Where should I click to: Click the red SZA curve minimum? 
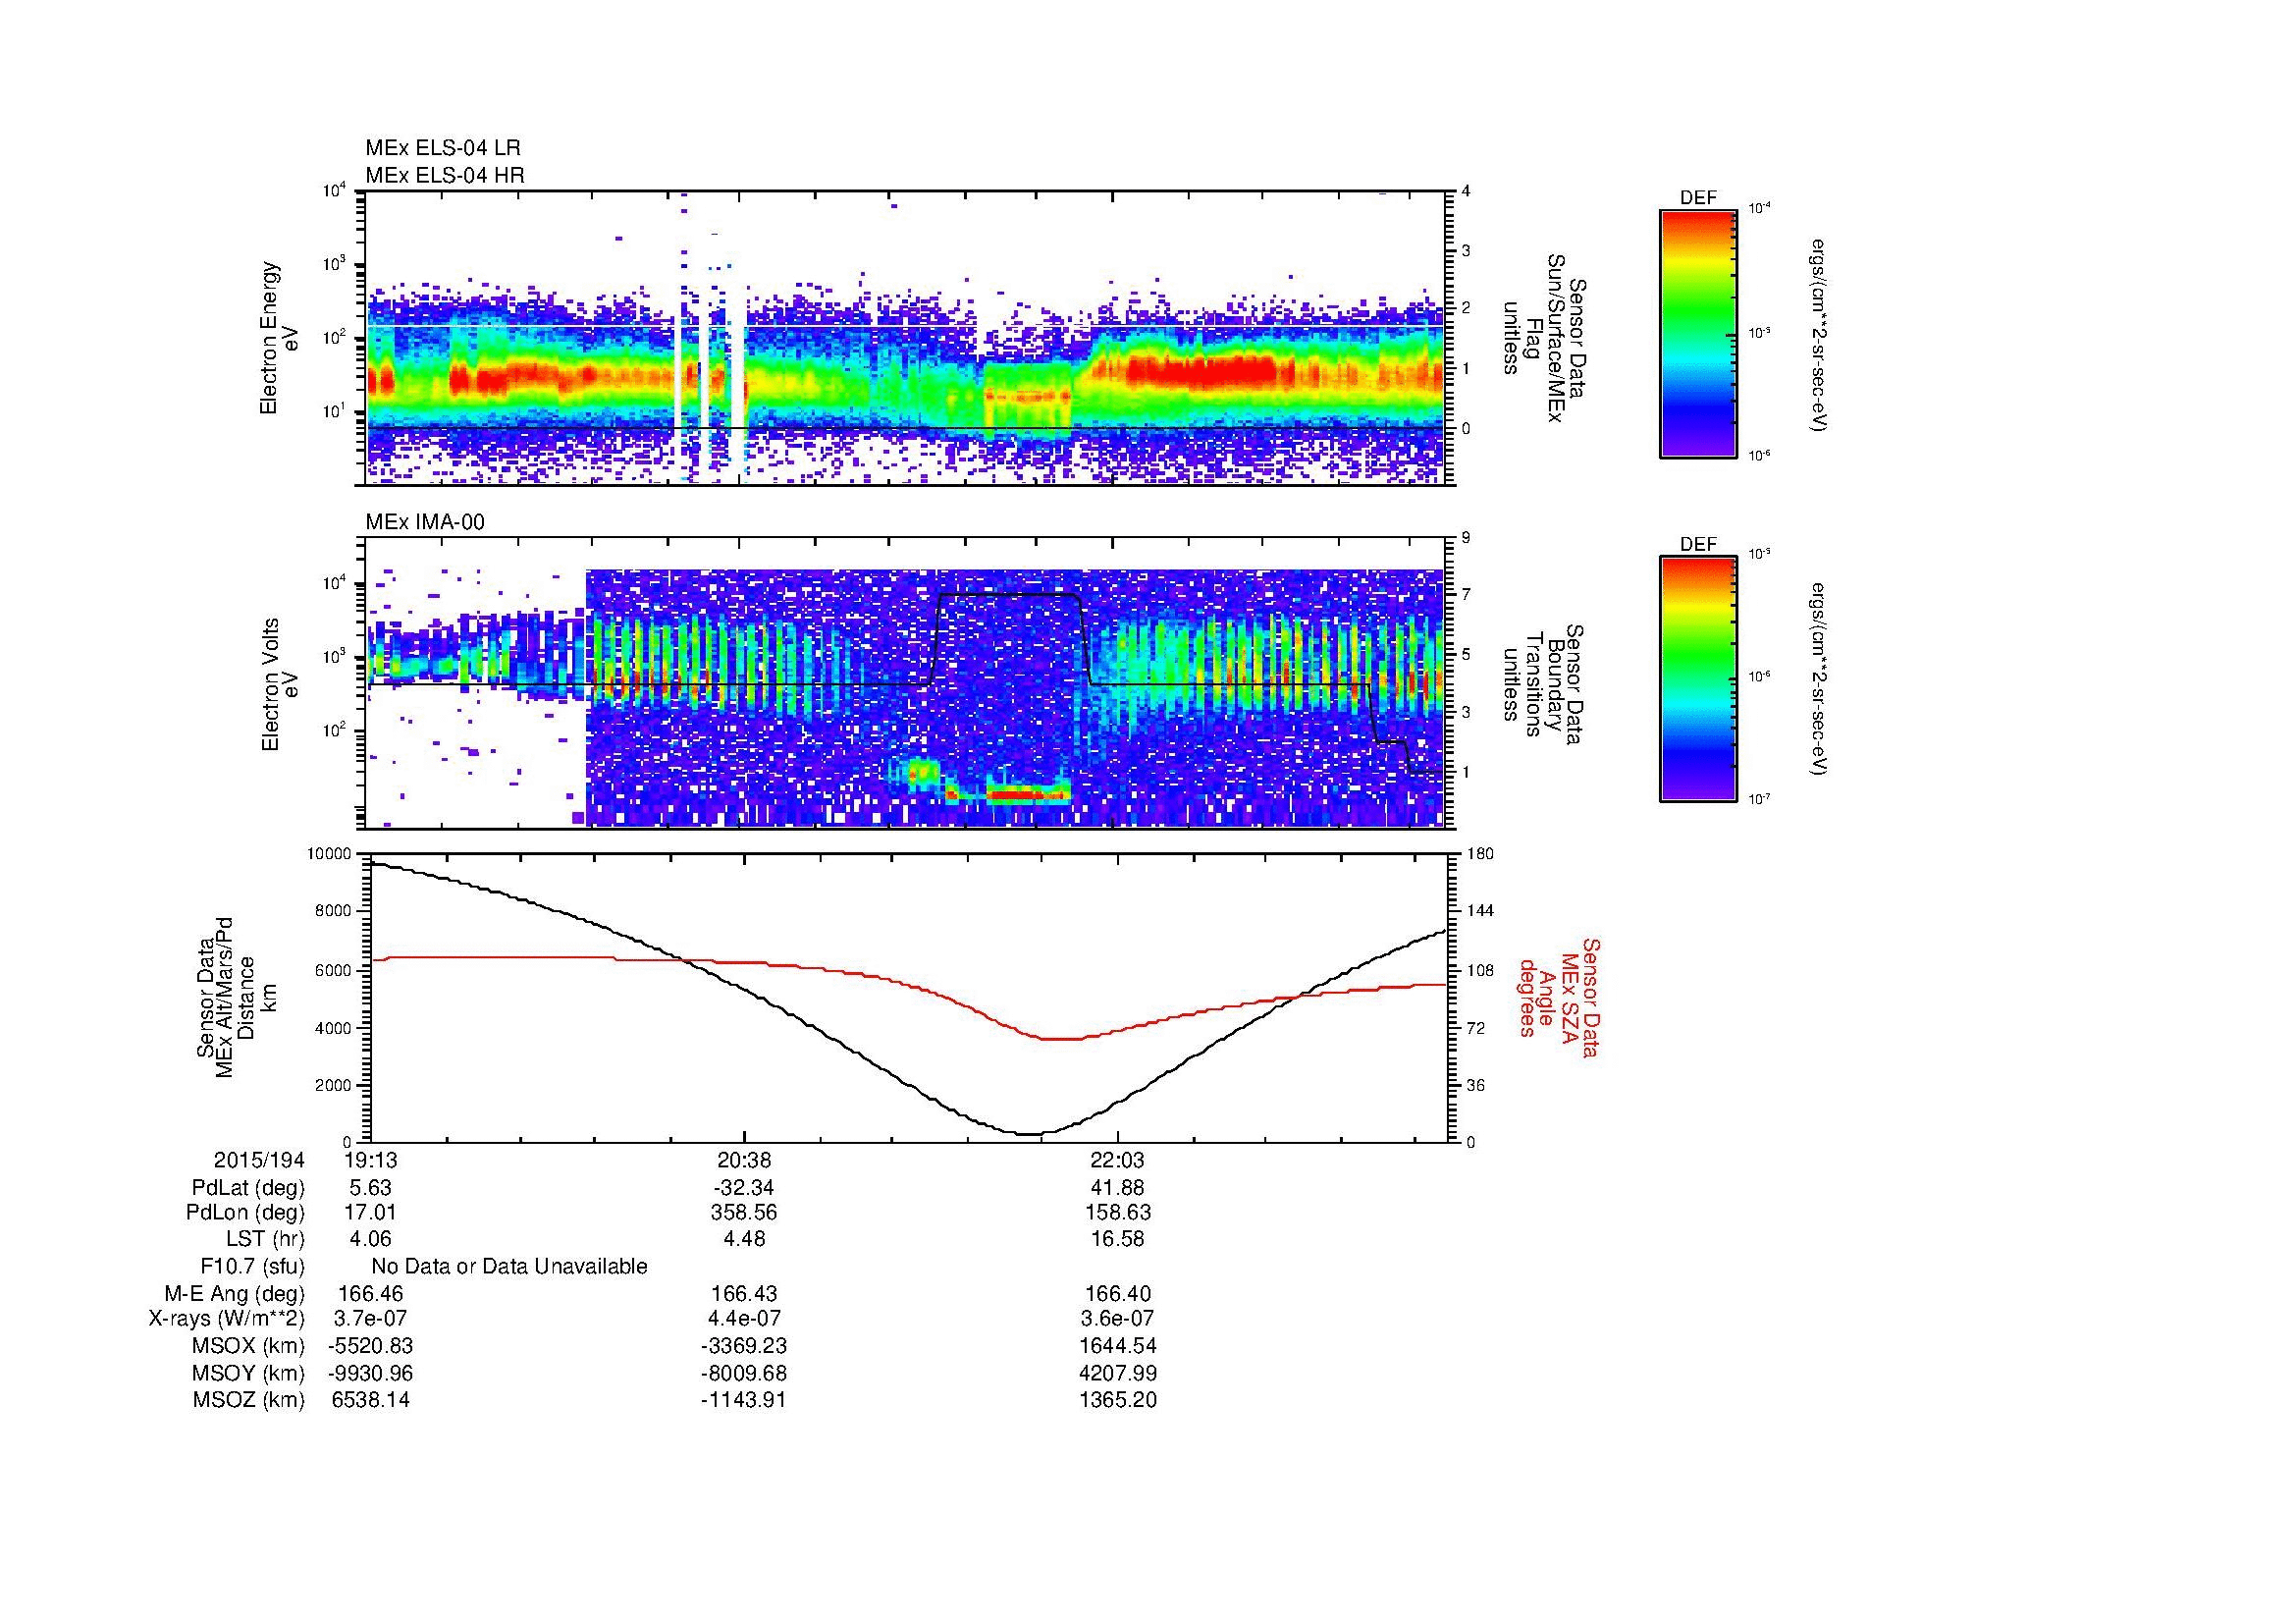tap(1060, 1039)
